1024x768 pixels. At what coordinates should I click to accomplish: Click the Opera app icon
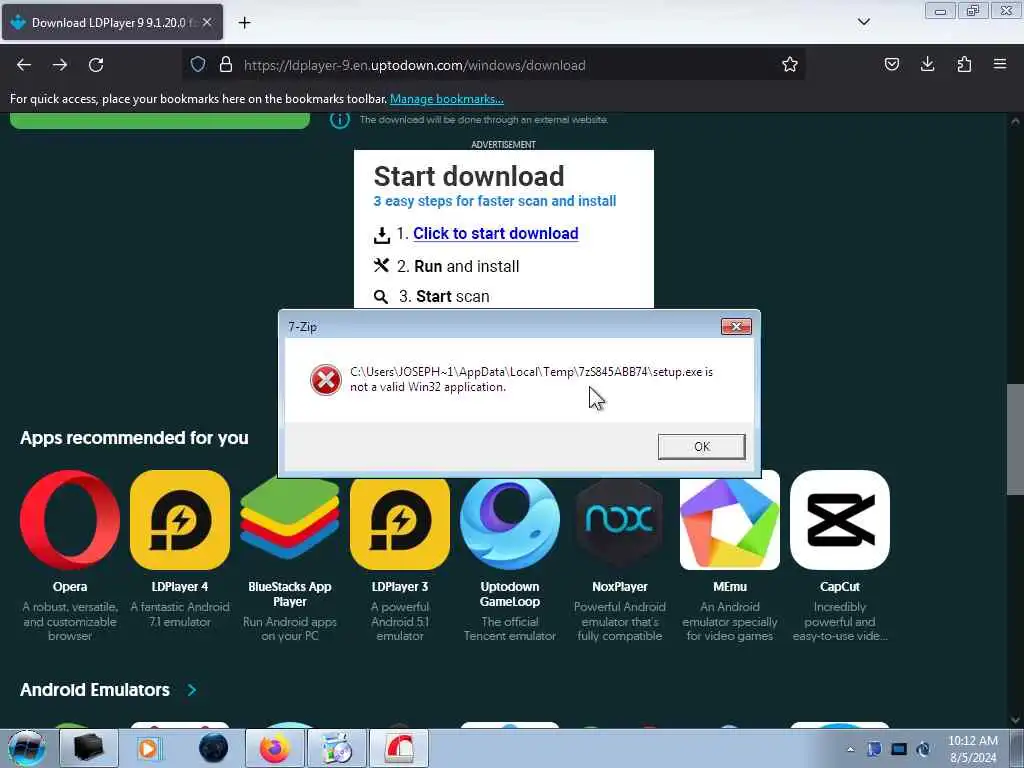(70, 520)
